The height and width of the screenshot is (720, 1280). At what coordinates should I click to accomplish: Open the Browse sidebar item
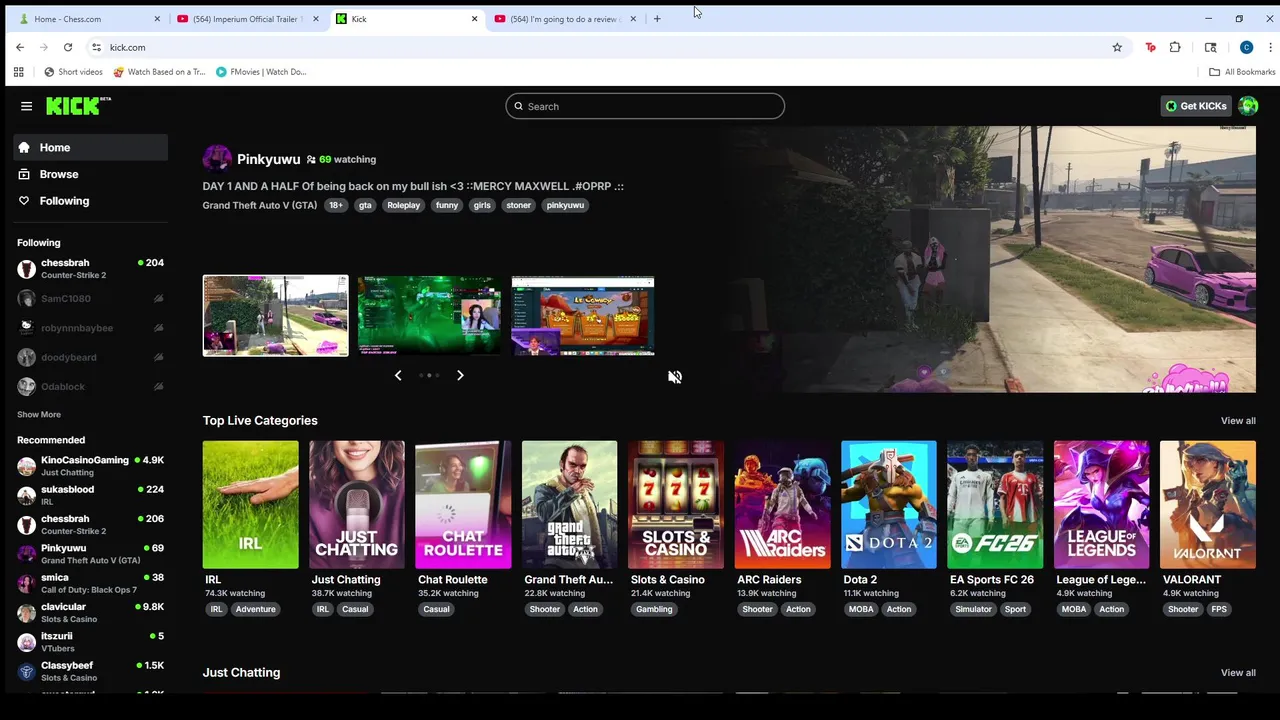click(x=91, y=174)
